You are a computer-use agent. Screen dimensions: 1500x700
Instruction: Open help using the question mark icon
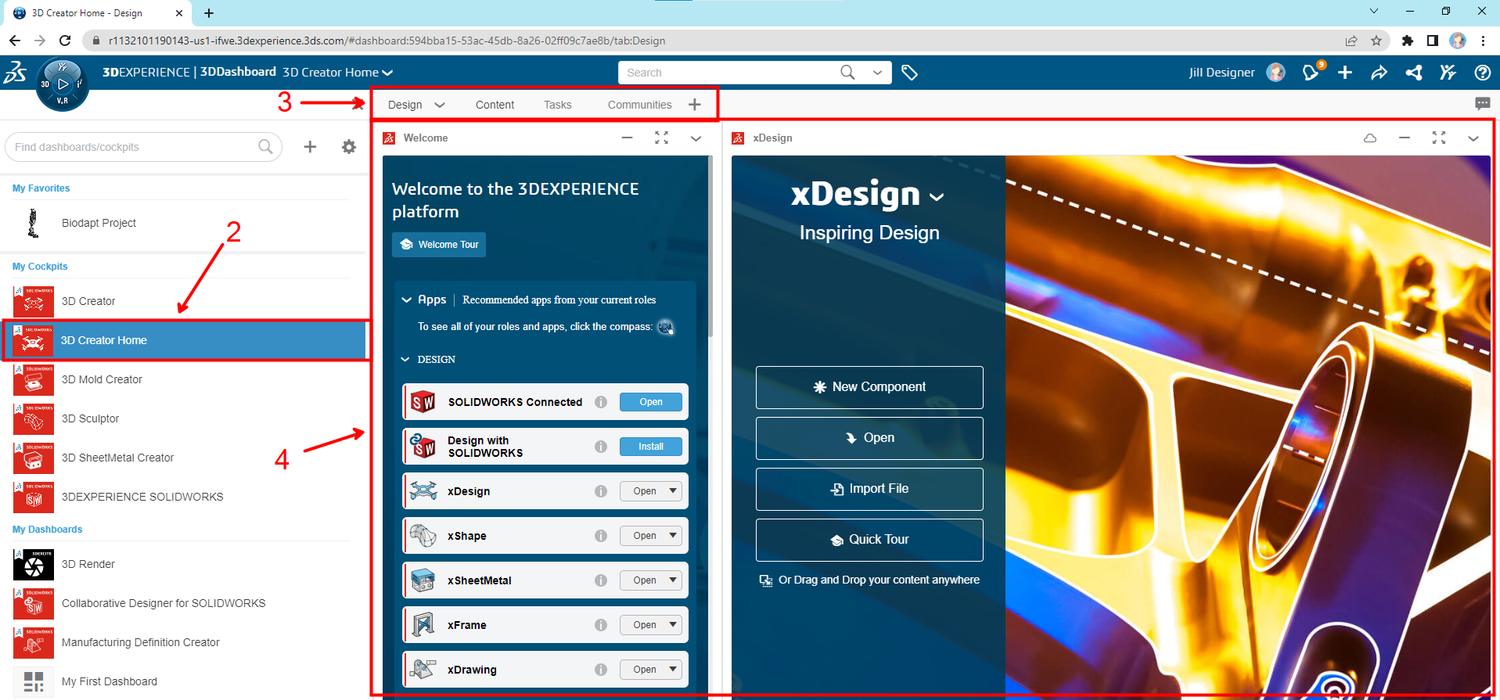(1484, 72)
